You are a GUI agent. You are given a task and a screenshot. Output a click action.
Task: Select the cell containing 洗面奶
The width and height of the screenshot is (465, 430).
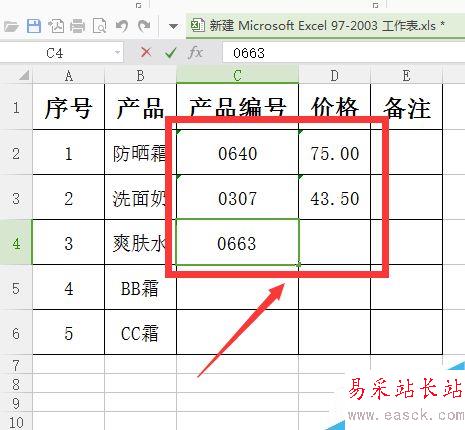pos(140,198)
